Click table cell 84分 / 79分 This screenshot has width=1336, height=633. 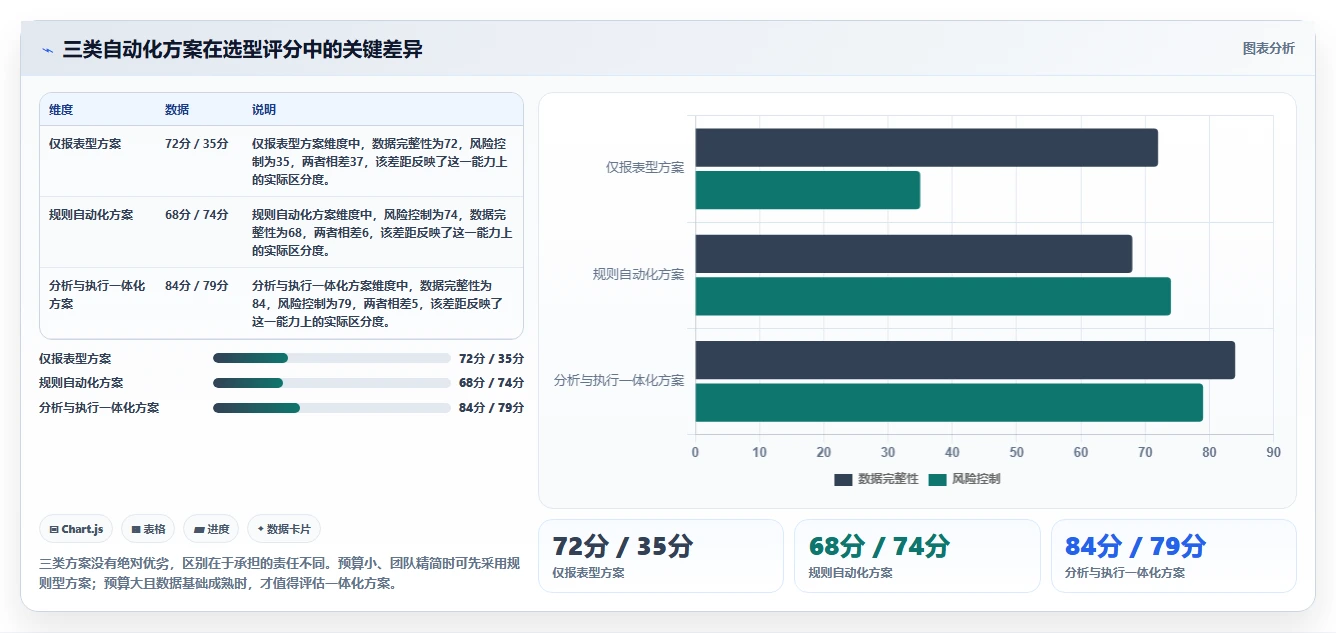click(x=197, y=286)
